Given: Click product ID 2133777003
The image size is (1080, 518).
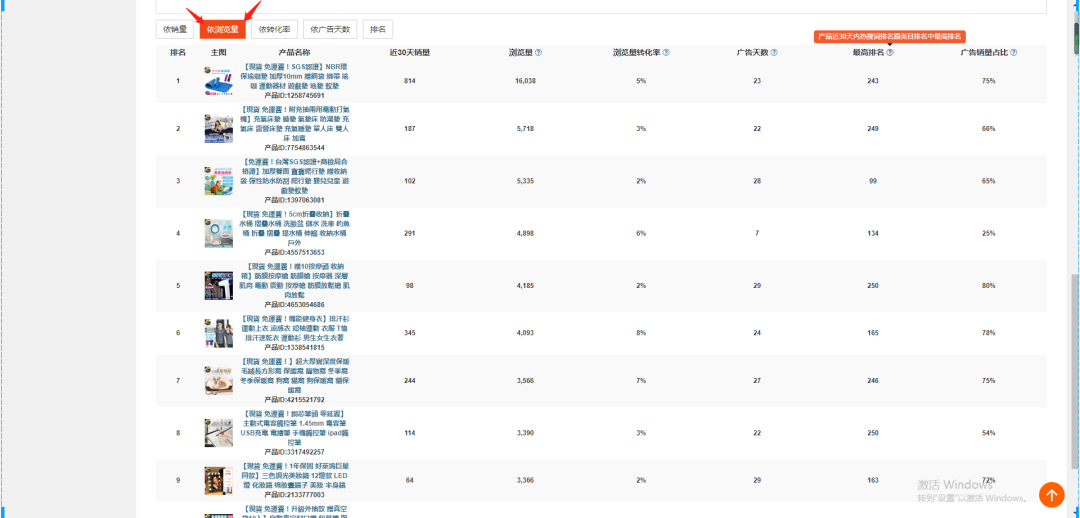Looking at the screenshot, I should (x=294, y=495).
